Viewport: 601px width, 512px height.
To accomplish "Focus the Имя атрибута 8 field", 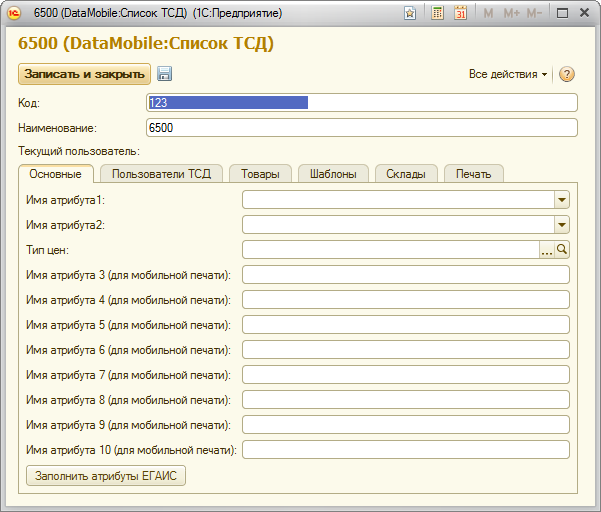I will 406,400.
